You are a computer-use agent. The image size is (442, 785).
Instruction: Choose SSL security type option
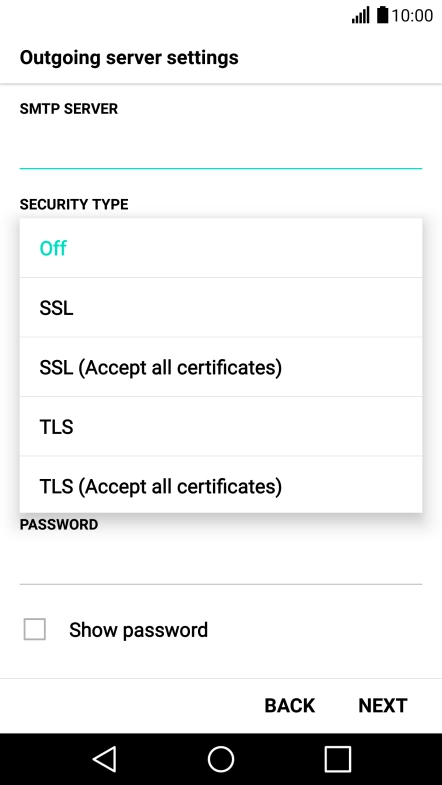click(221, 307)
